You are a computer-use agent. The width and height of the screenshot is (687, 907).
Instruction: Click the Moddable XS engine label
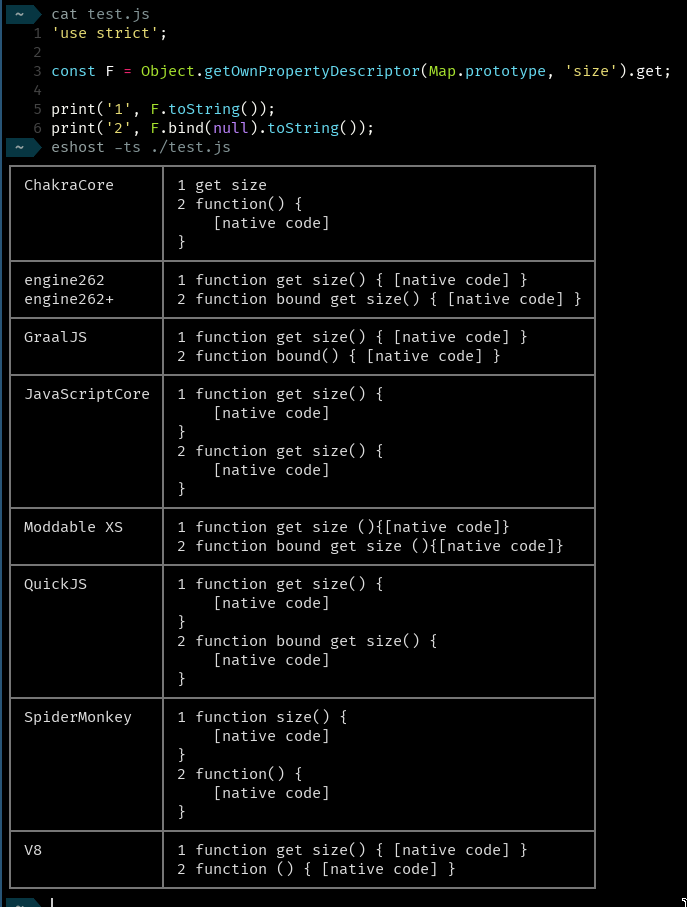point(73,527)
